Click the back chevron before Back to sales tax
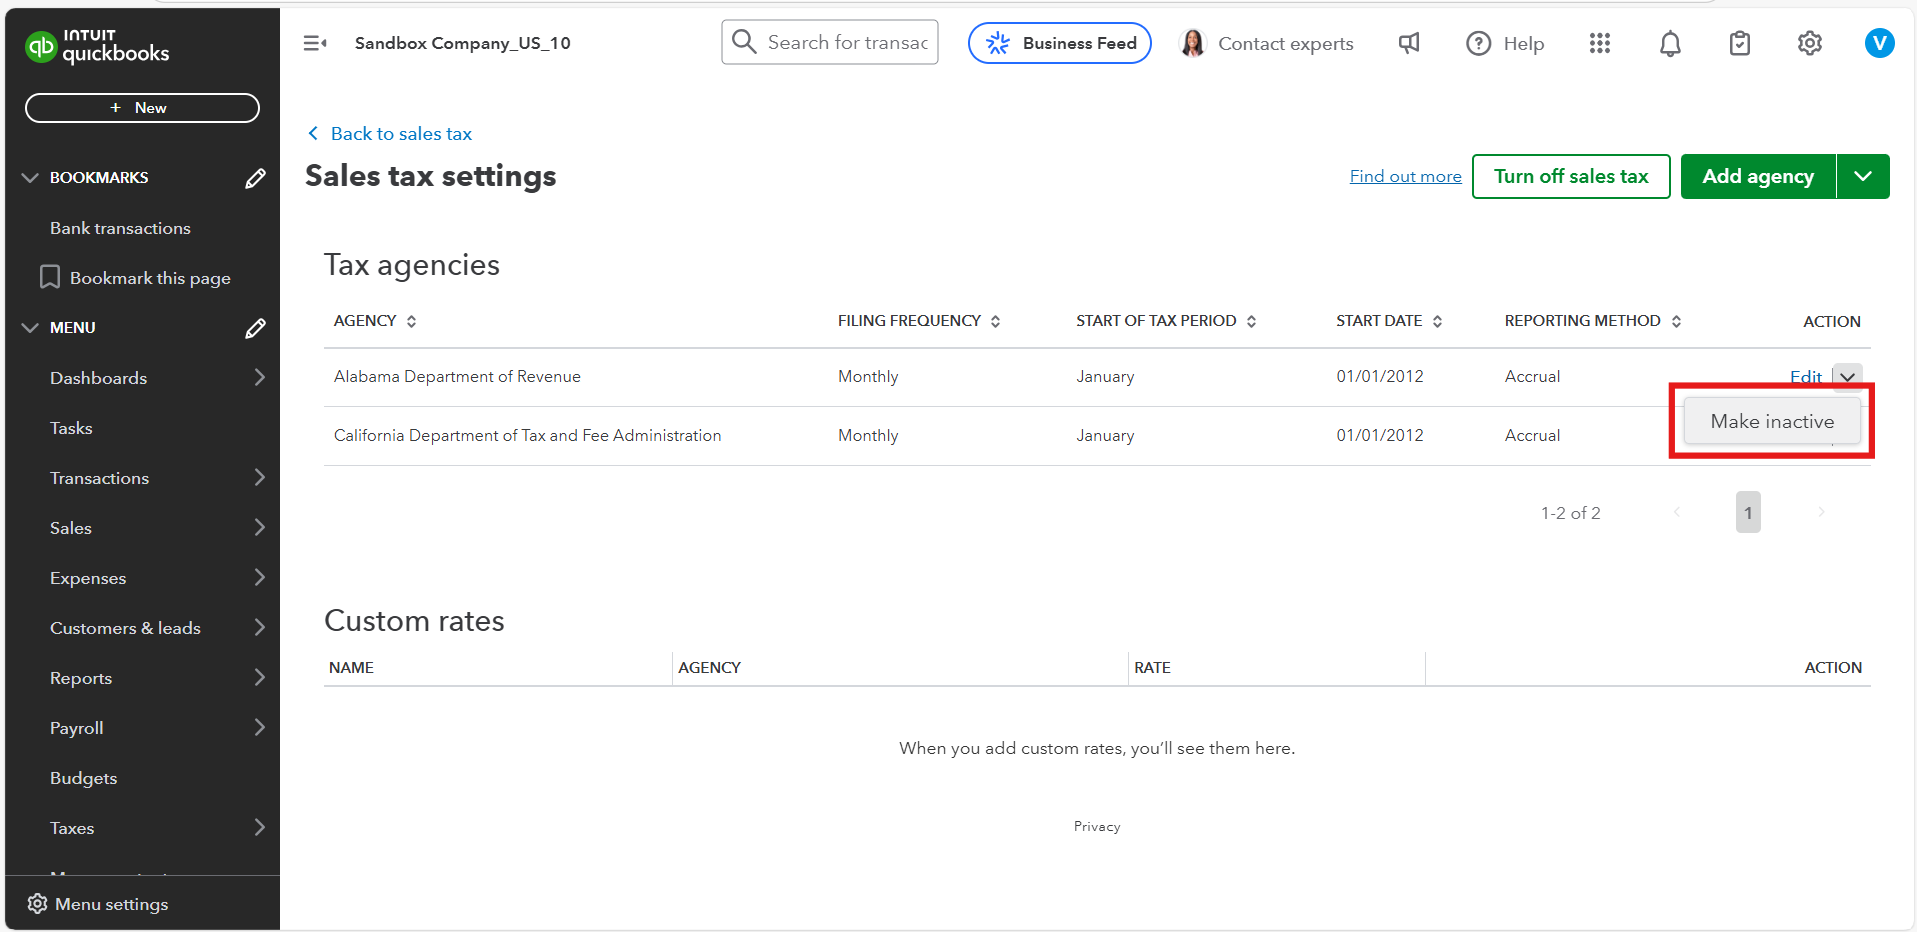Screen dimensions: 1917x932 tap(314, 133)
